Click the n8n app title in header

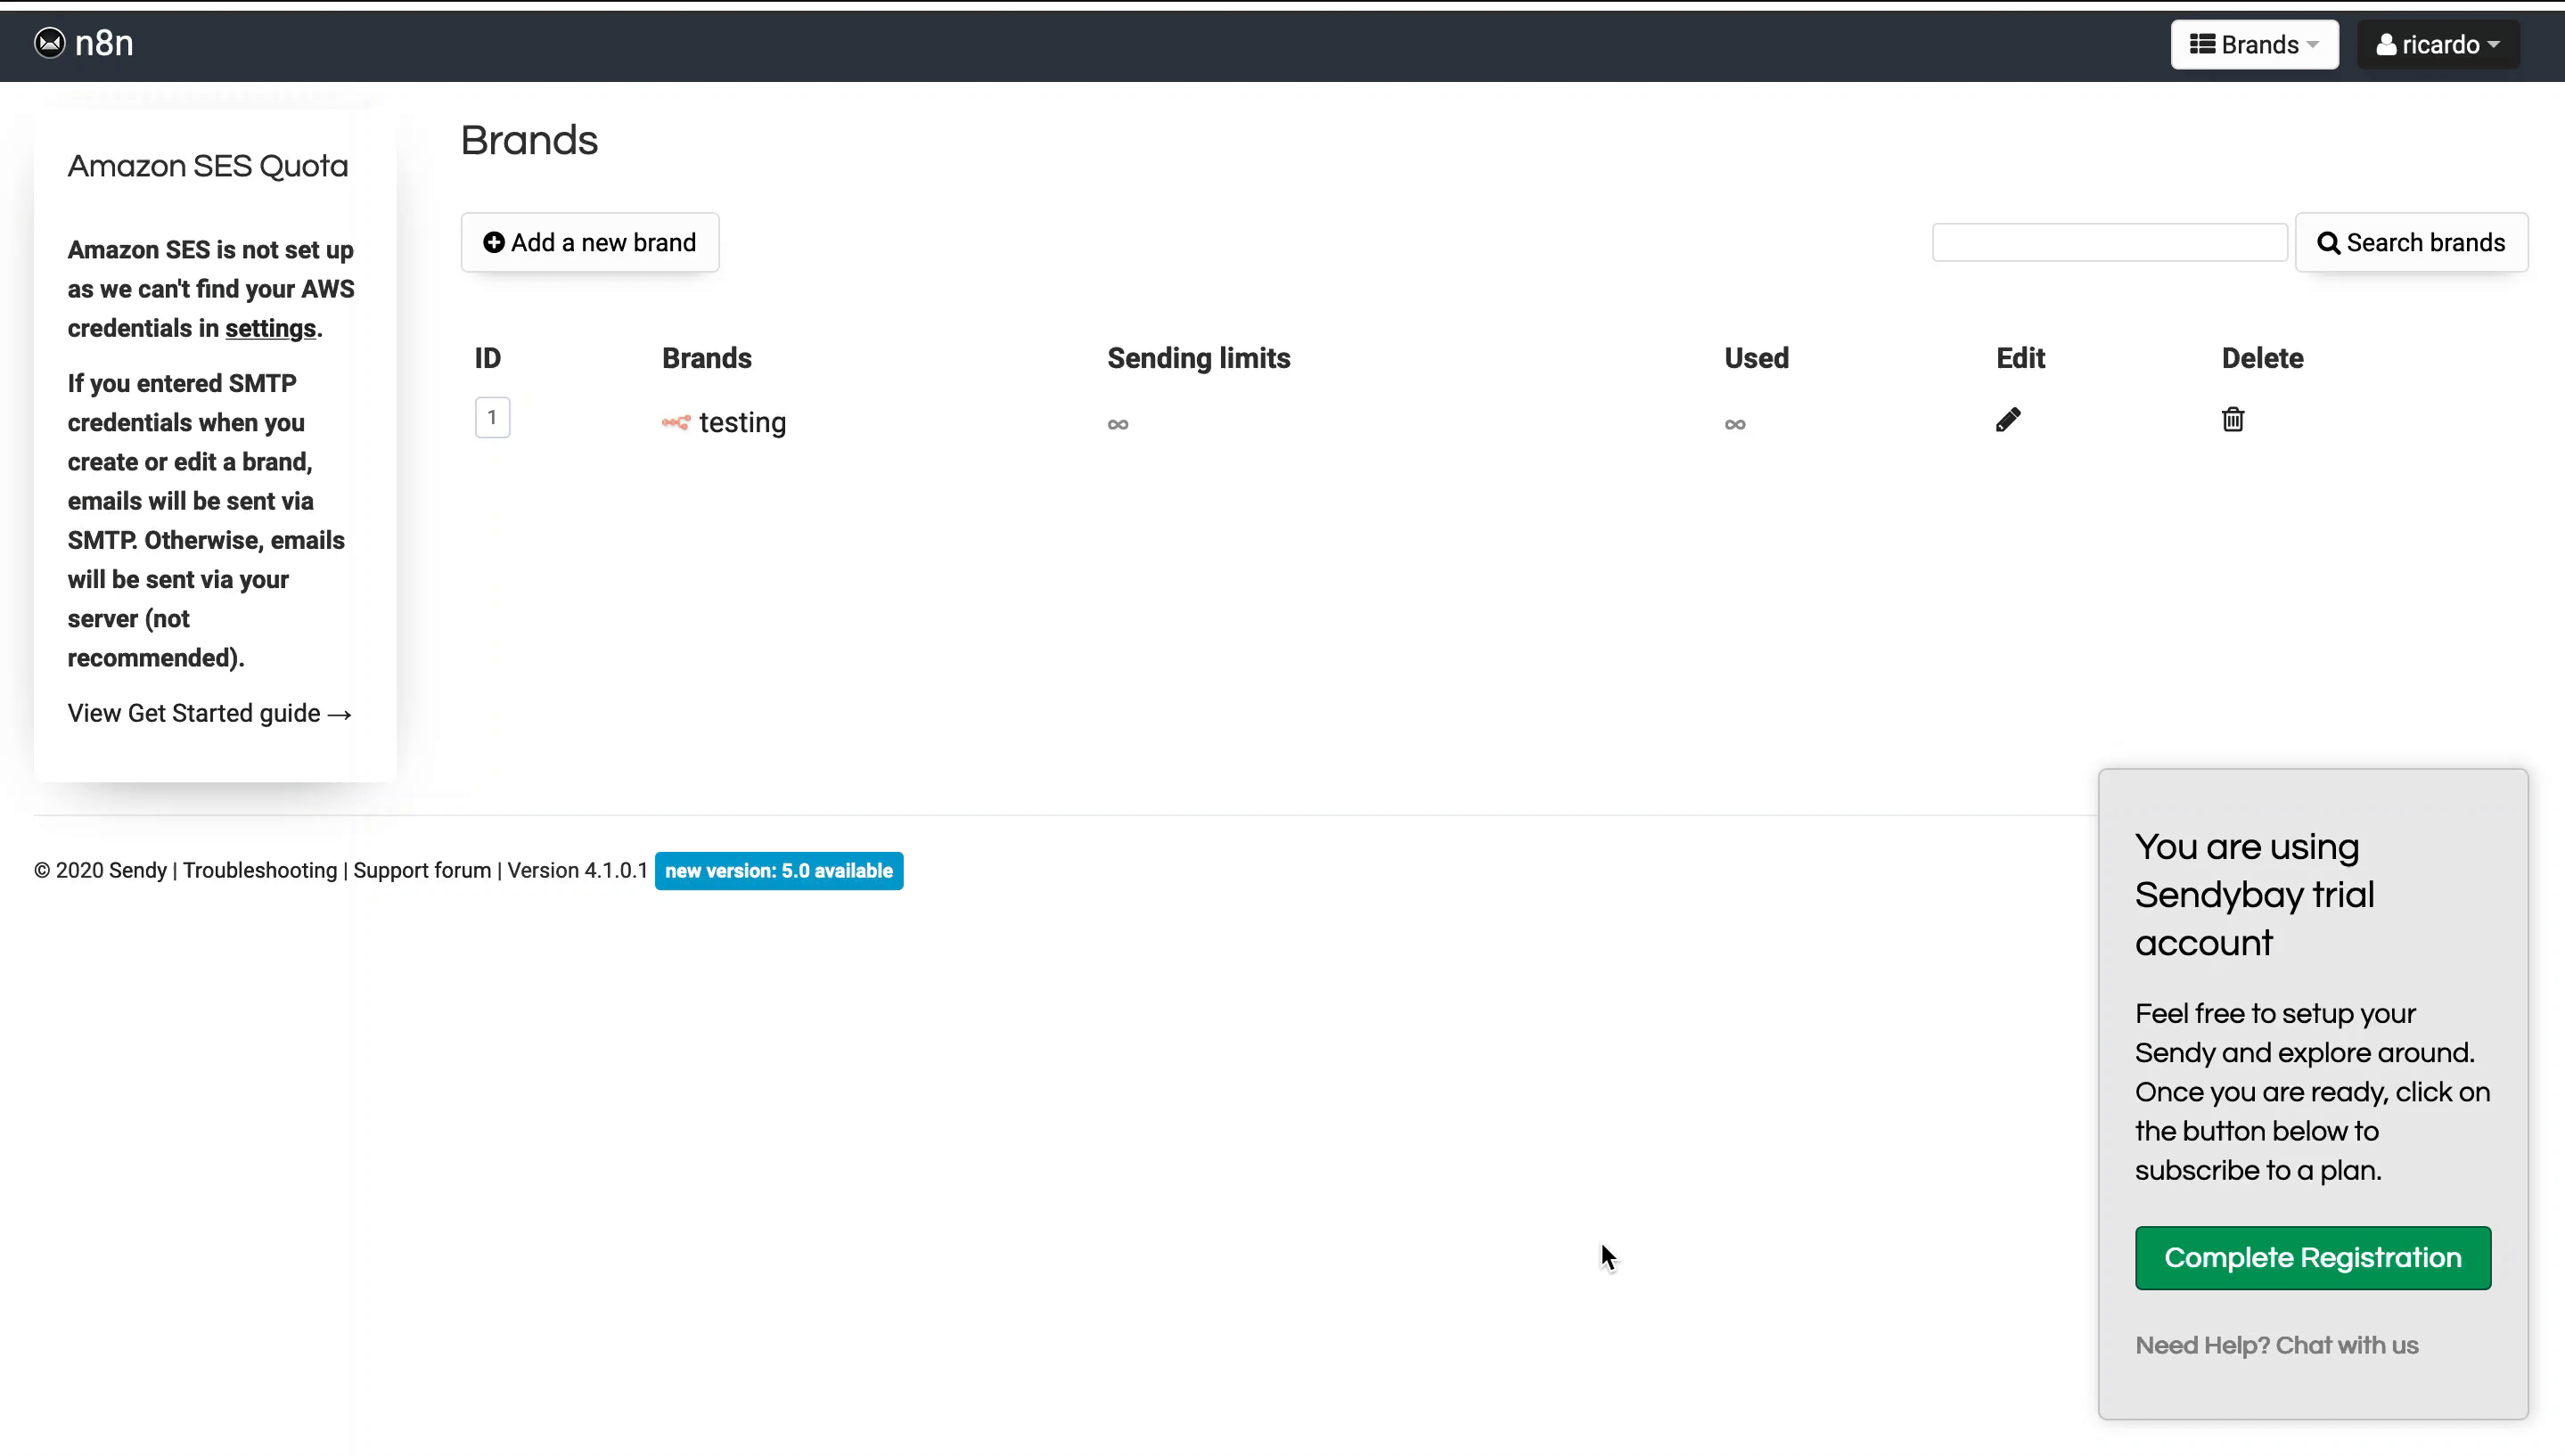[104, 43]
